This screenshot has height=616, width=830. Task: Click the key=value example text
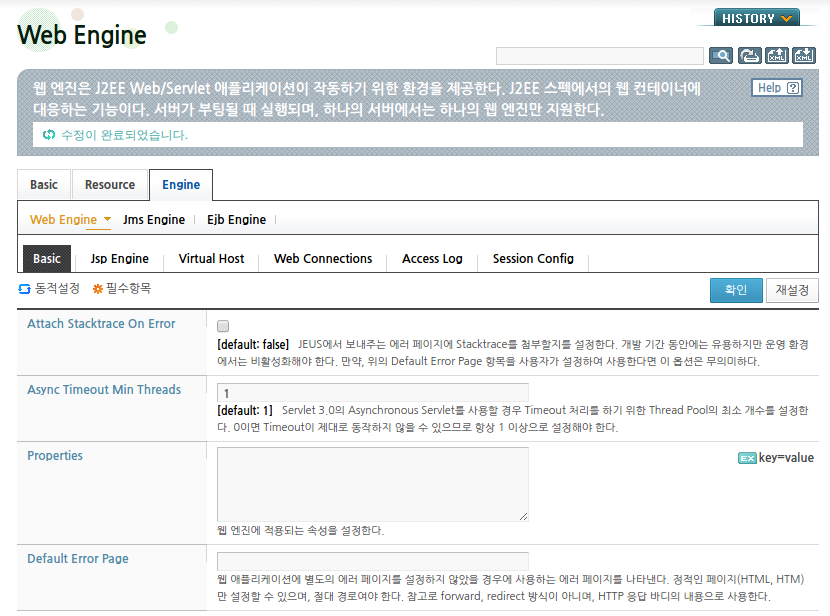click(x=786, y=458)
